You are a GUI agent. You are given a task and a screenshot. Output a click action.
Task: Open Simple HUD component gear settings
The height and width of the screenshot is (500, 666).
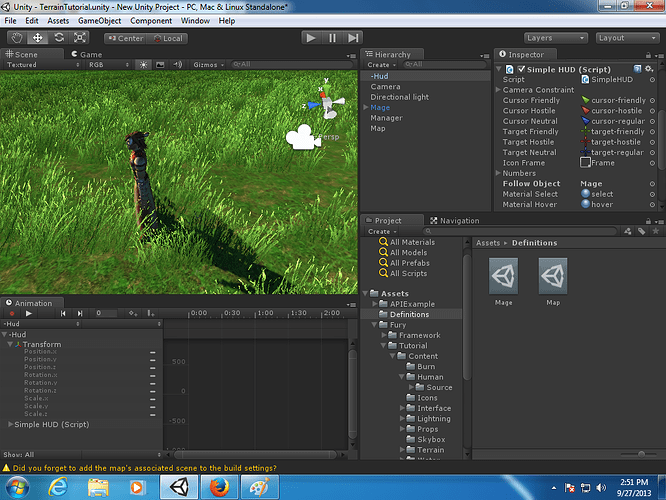[x=649, y=69]
